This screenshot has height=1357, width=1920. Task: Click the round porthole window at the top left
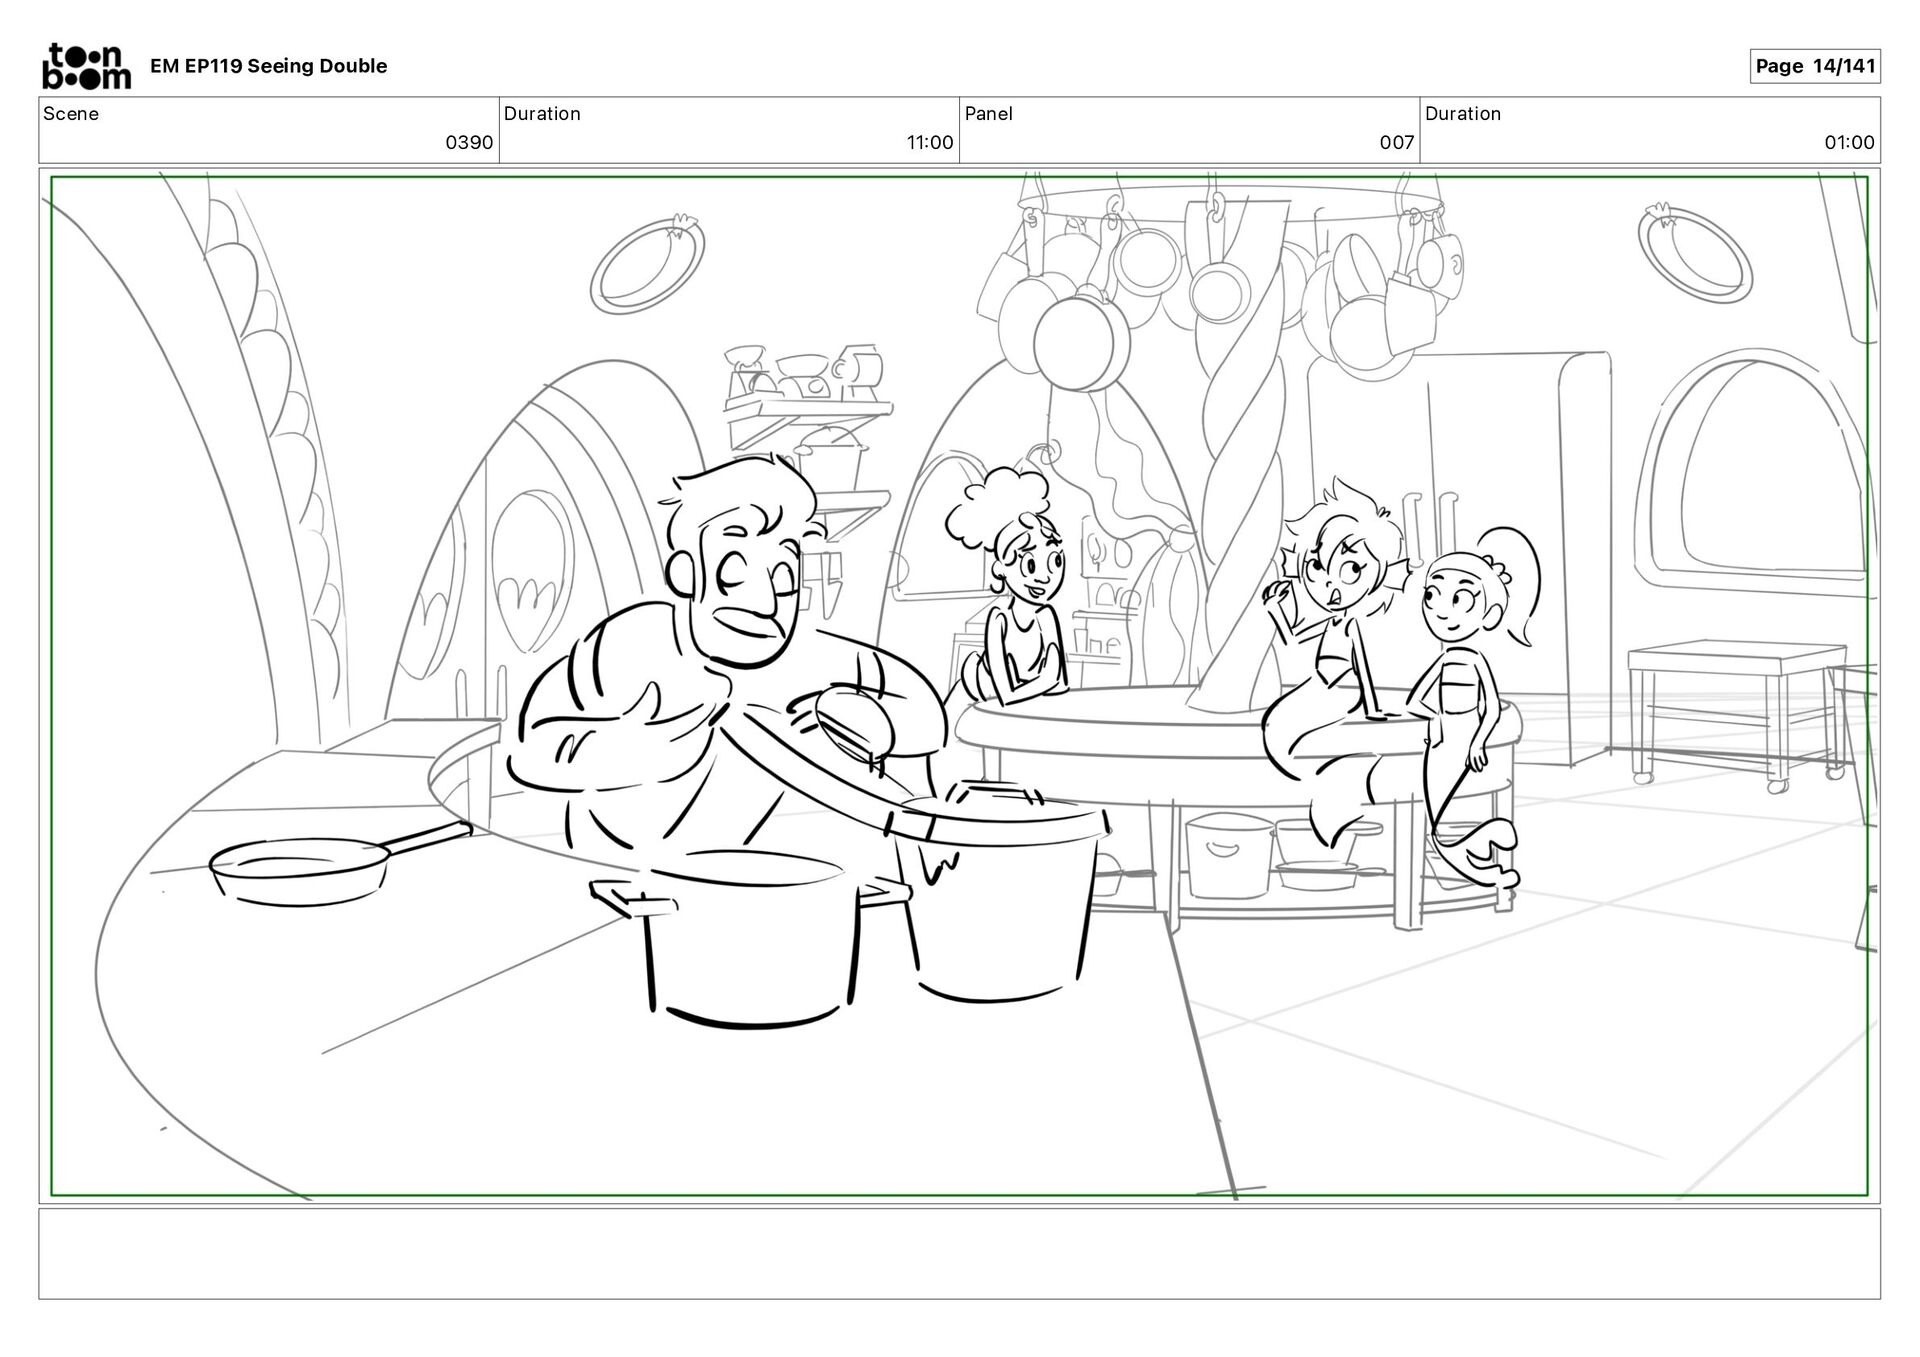point(647,265)
